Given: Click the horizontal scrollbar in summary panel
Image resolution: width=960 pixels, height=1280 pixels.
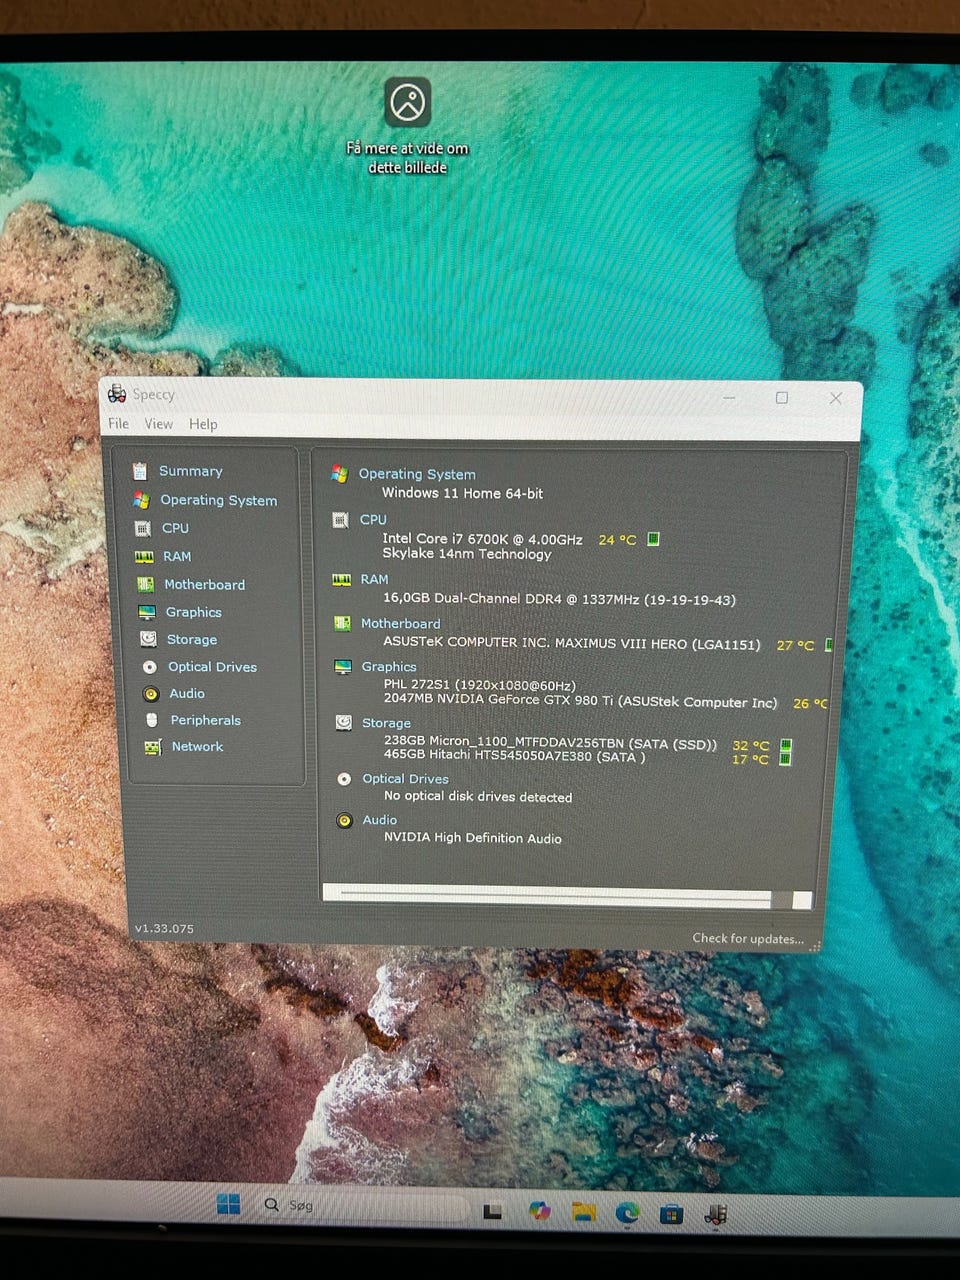Looking at the screenshot, I should (x=566, y=898).
